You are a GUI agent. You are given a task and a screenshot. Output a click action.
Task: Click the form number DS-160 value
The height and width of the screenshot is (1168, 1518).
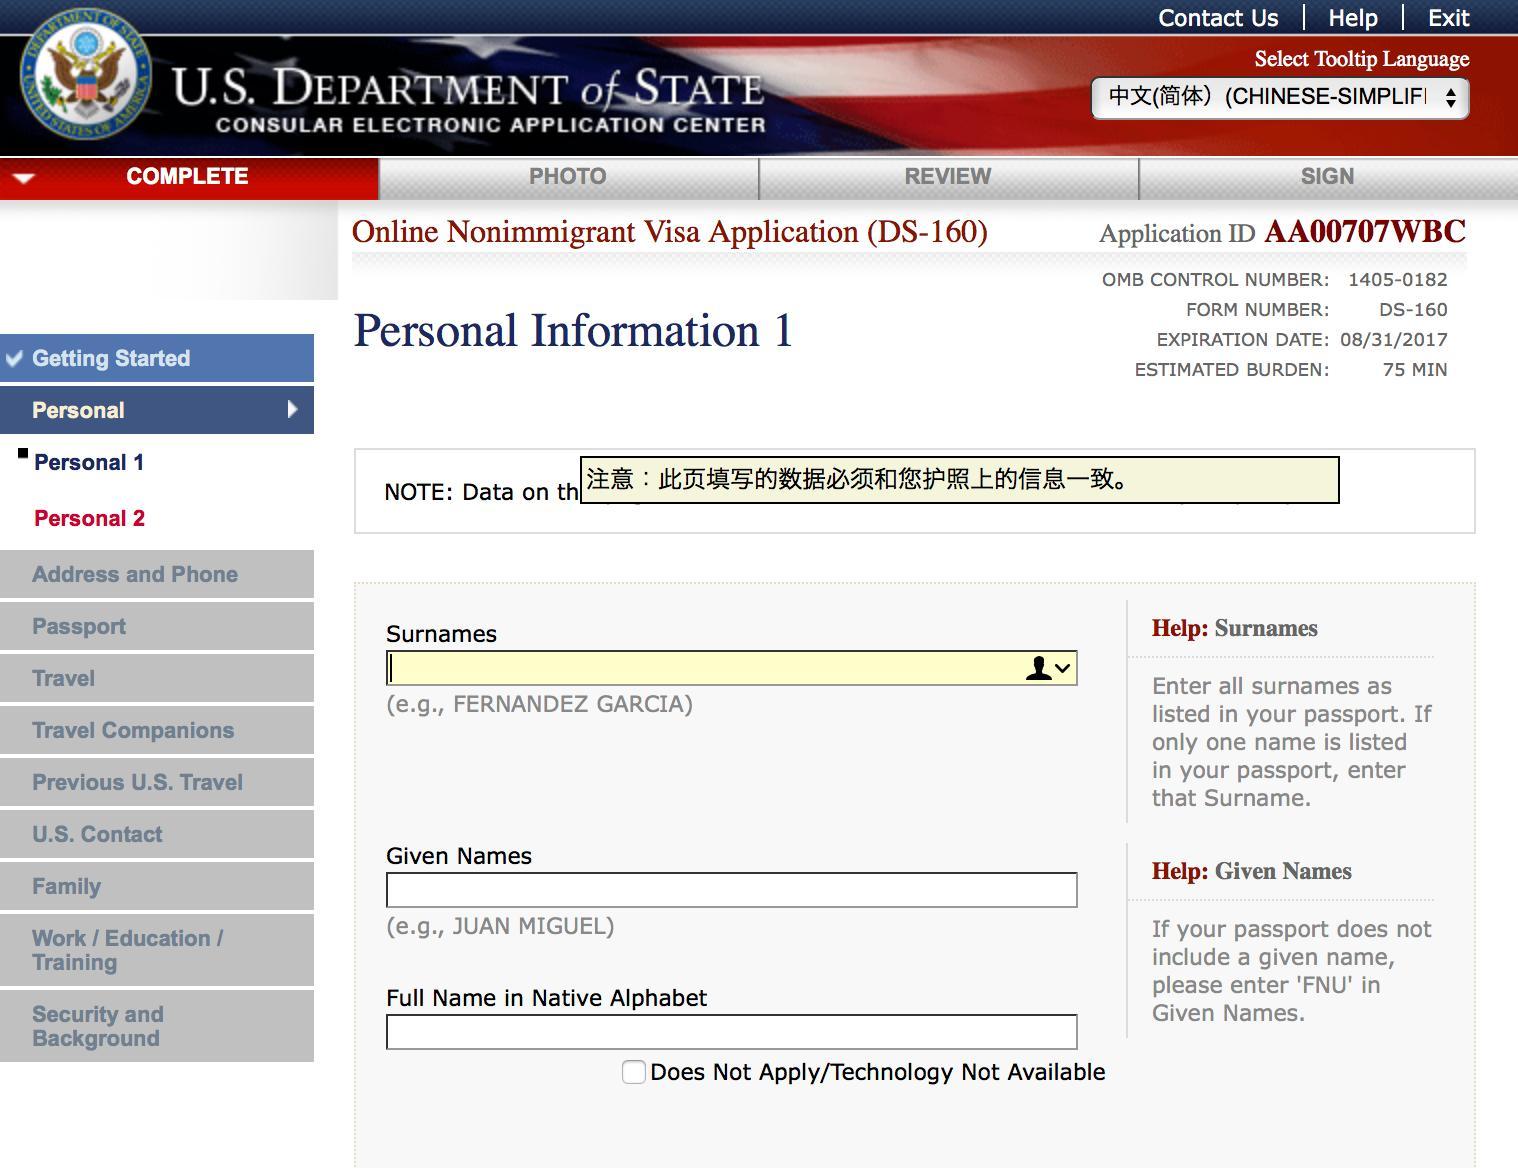click(x=1414, y=310)
